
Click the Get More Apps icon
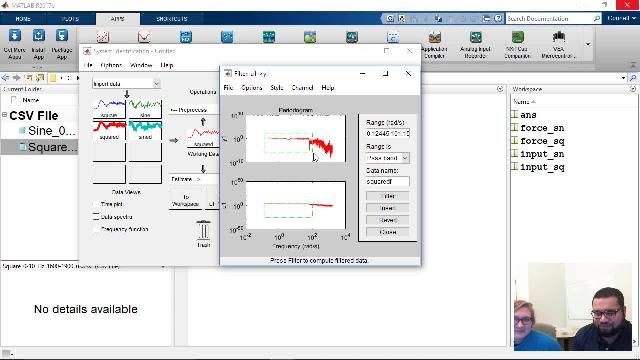pyautogui.click(x=15, y=36)
